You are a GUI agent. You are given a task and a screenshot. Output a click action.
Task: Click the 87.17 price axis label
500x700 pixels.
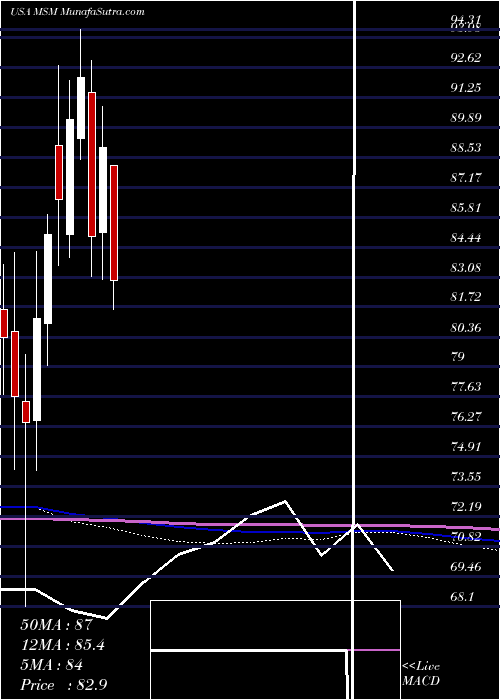point(466,178)
